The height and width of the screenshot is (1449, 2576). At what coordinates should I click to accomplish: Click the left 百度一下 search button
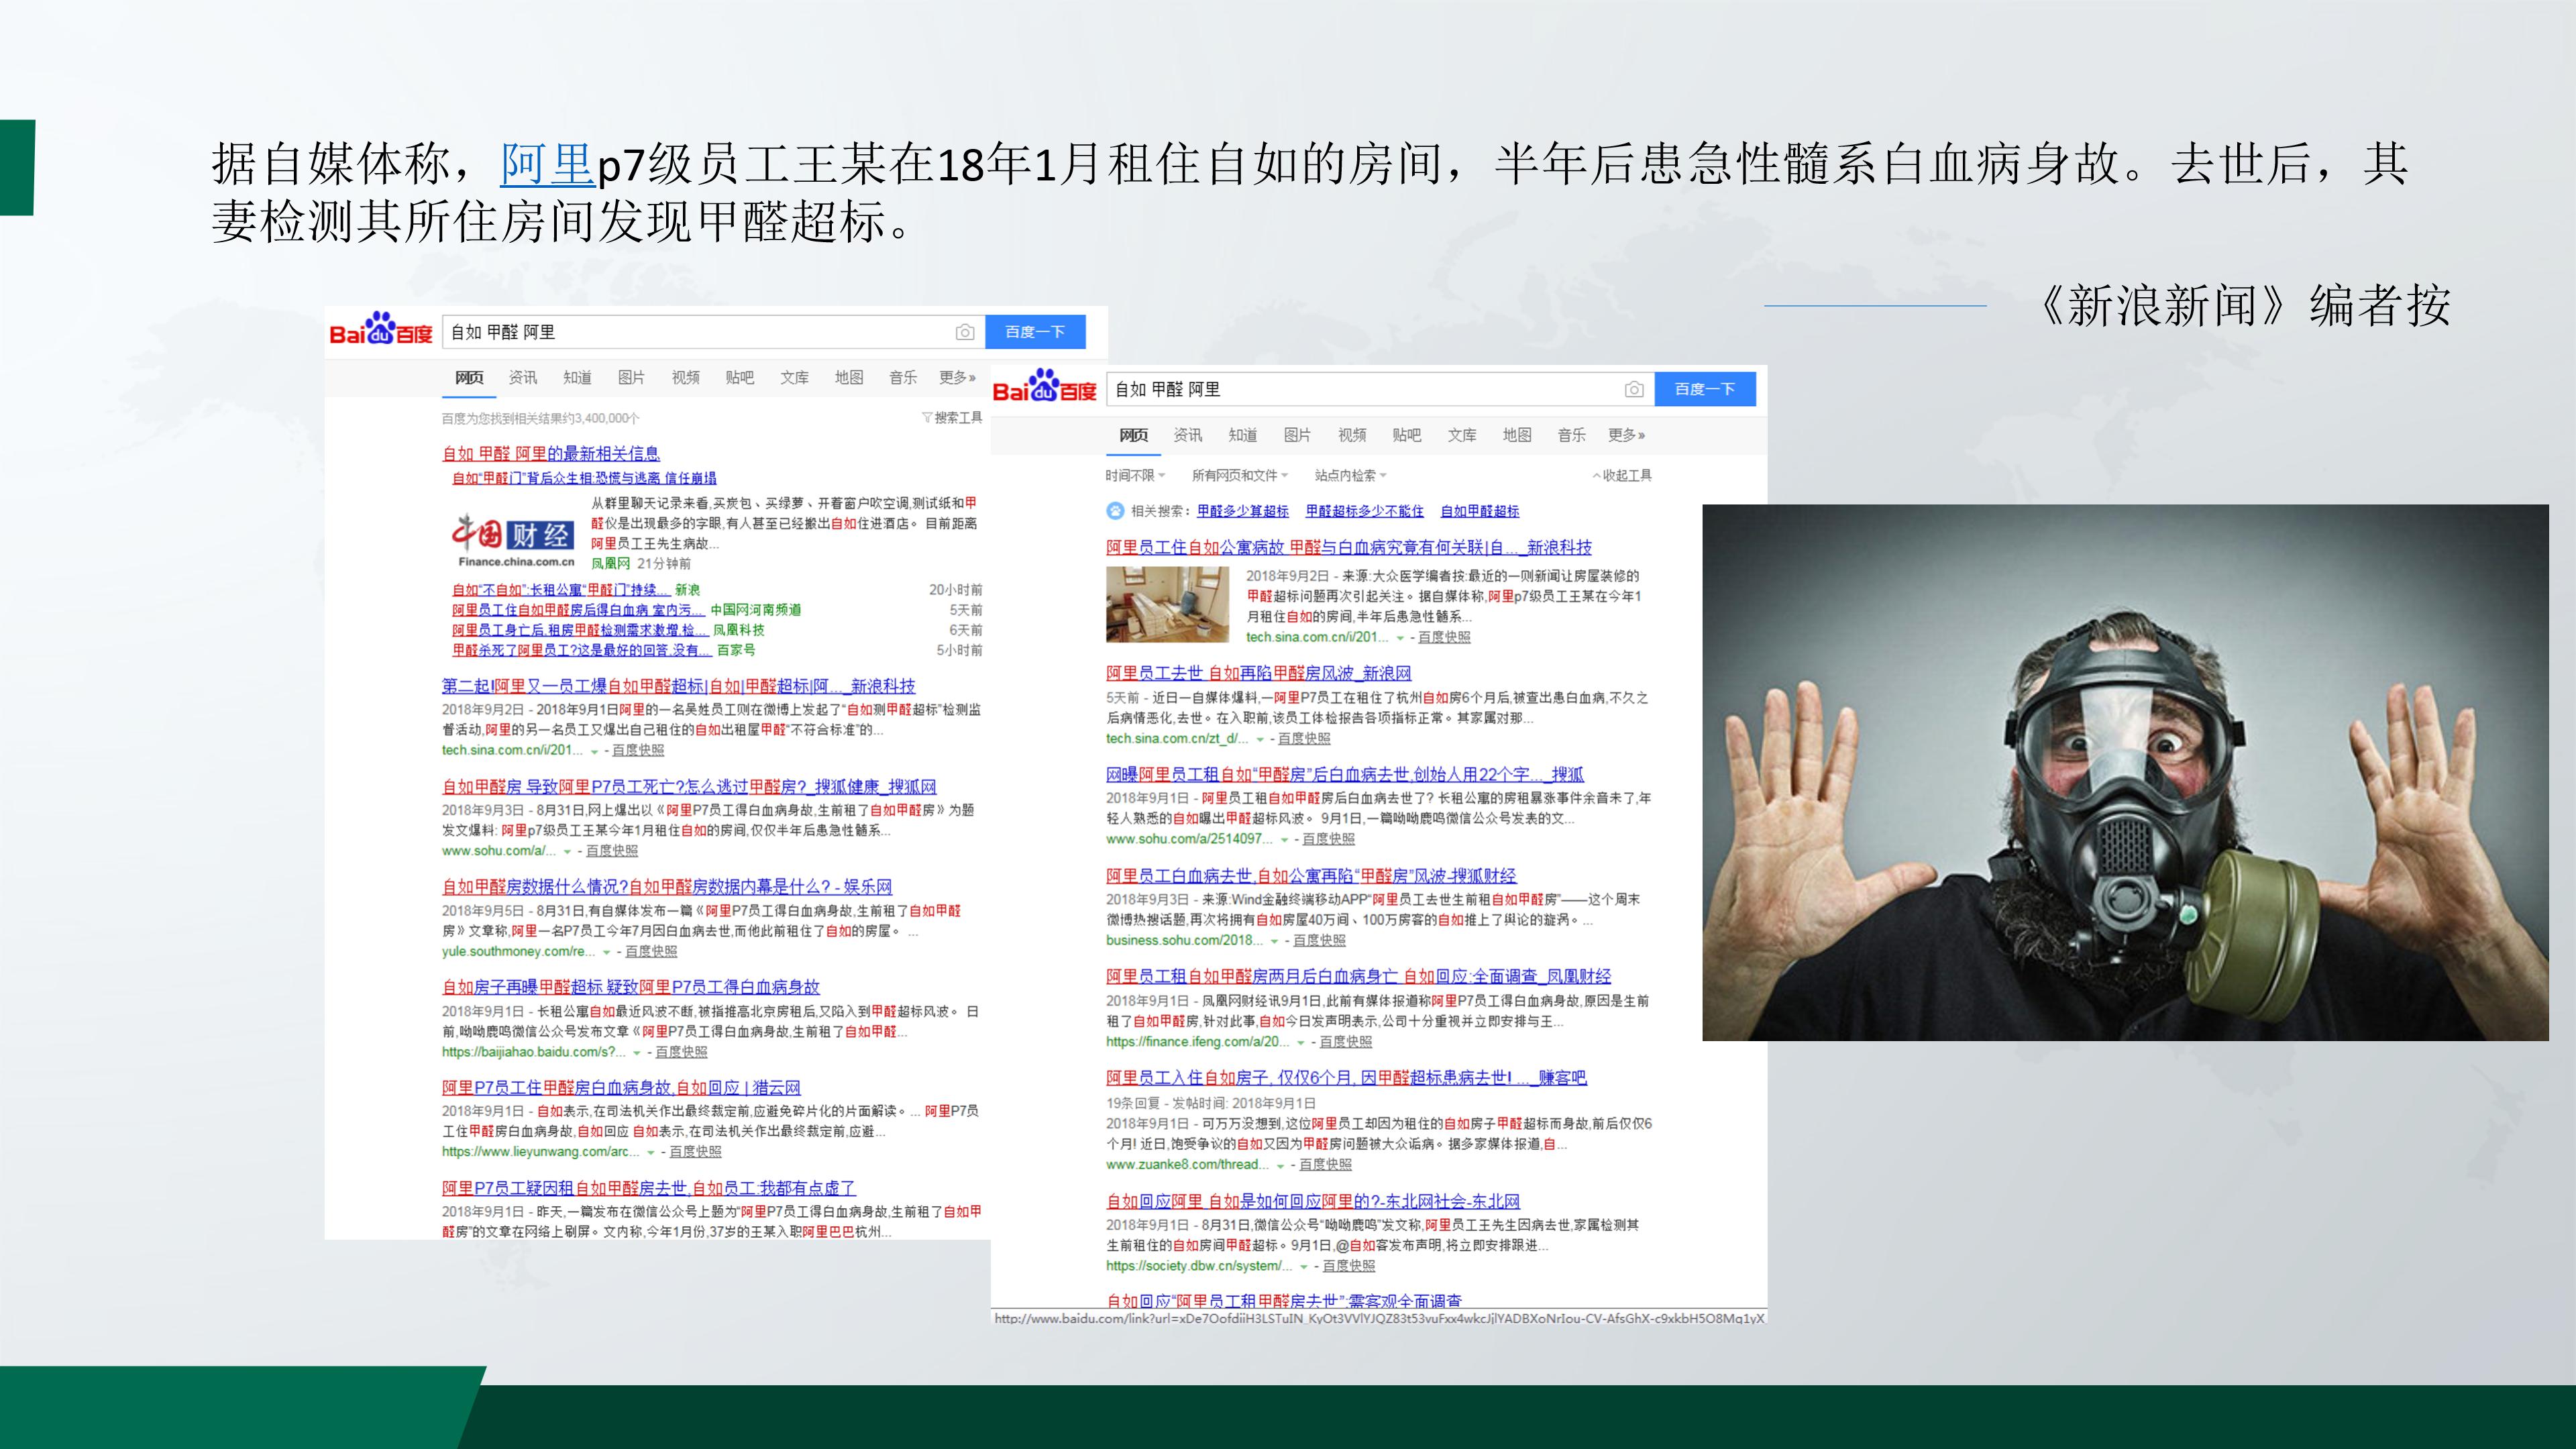pos(1035,332)
